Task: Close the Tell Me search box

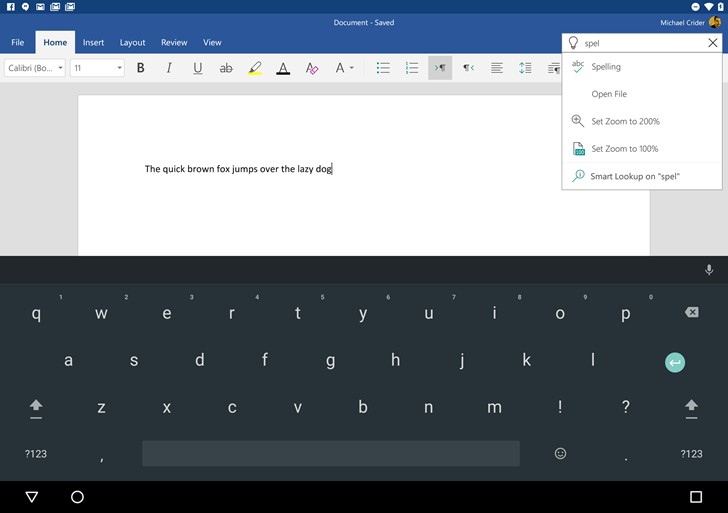Action: (x=713, y=43)
